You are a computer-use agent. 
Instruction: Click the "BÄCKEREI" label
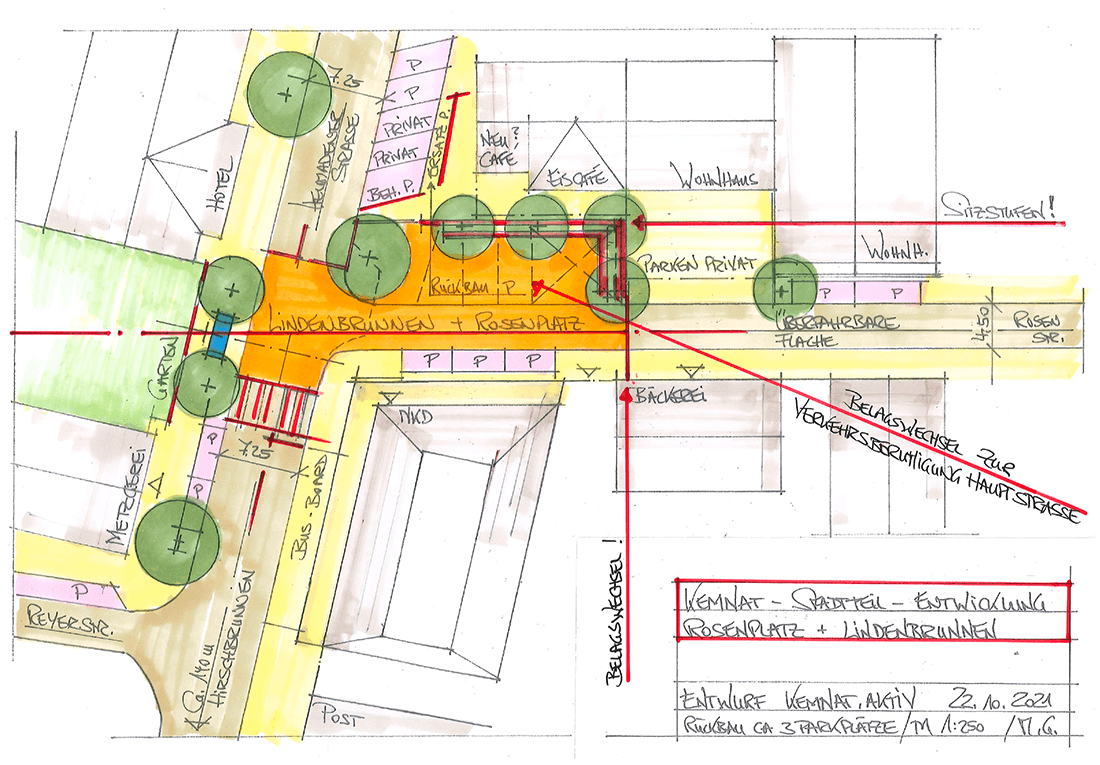click(670, 395)
